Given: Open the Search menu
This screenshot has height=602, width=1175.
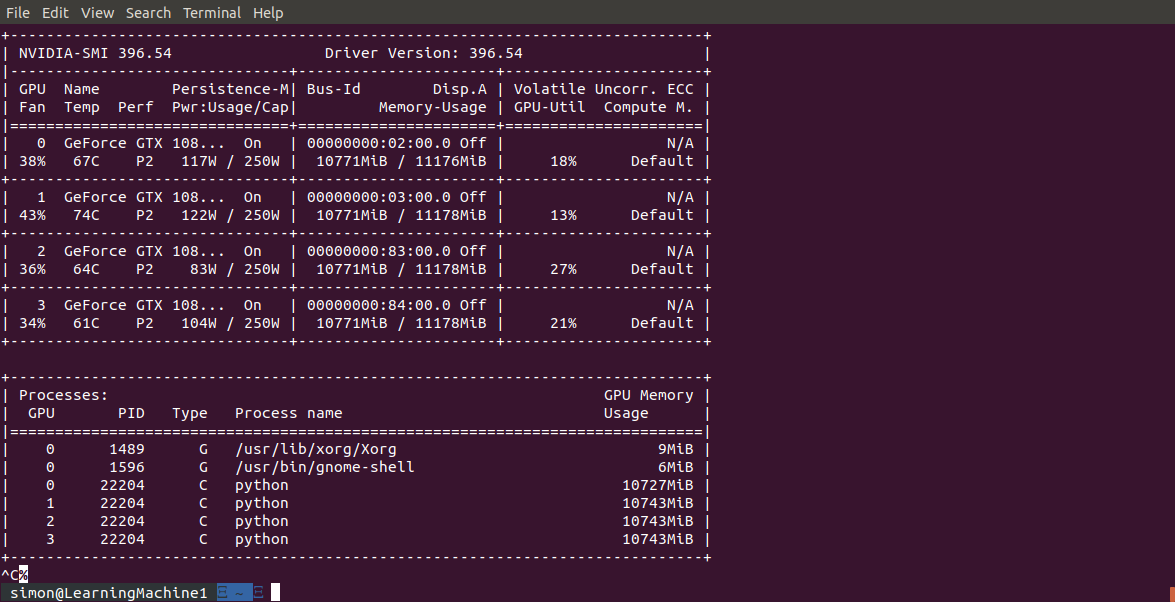Looking at the screenshot, I should (148, 12).
